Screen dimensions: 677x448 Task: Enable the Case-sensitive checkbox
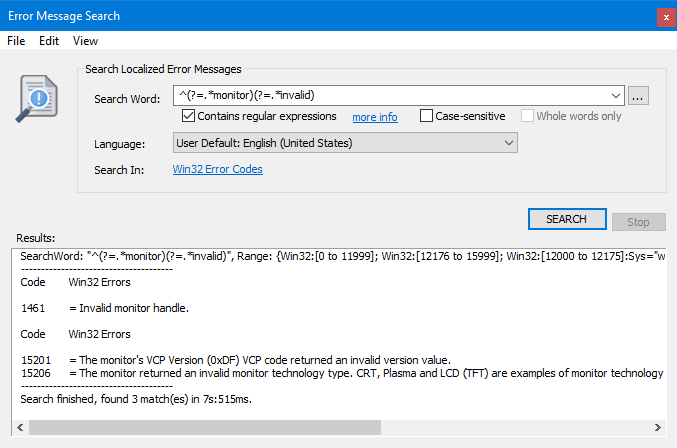(427, 116)
